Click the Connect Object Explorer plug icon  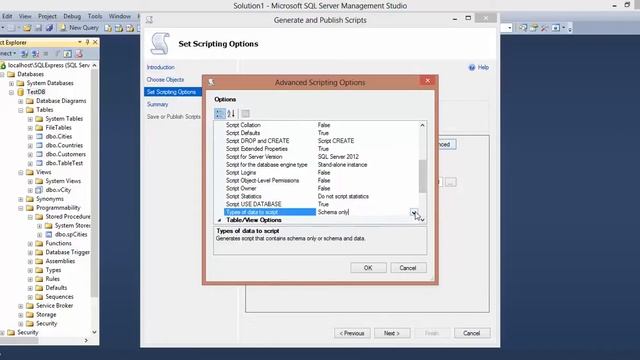(x=24, y=54)
